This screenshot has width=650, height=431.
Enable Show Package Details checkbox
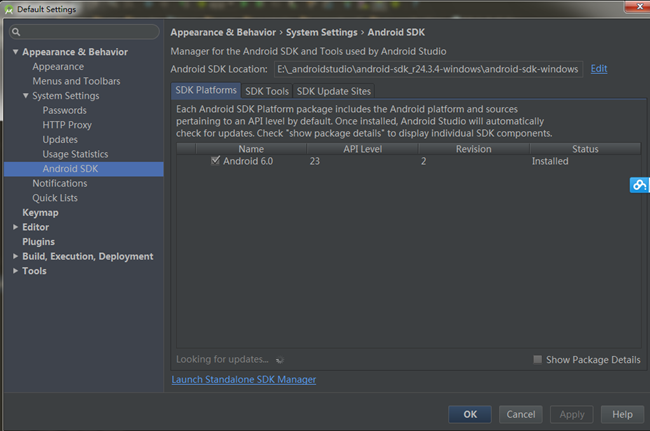click(x=538, y=359)
